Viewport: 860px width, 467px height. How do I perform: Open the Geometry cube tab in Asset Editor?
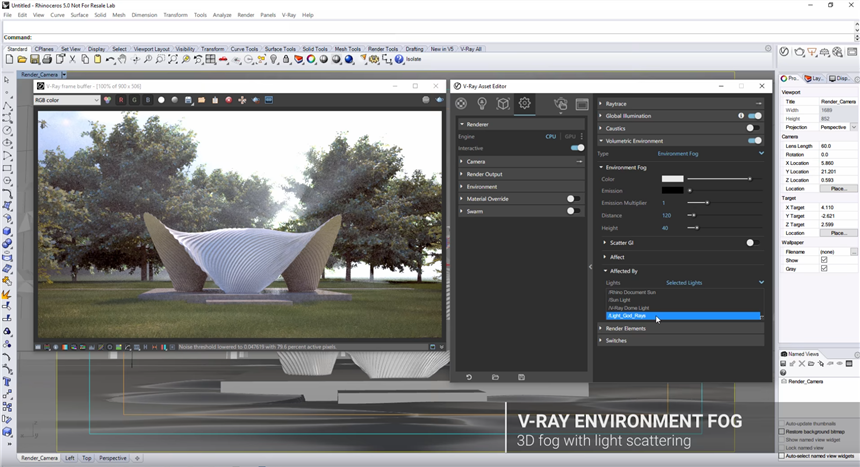tap(503, 104)
